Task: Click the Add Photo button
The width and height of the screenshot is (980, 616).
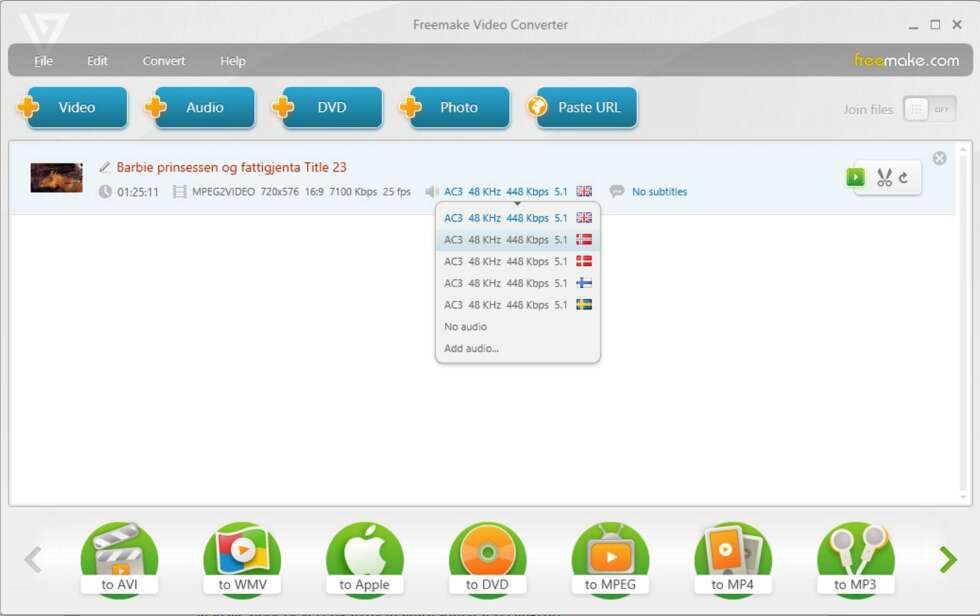Action: [x=455, y=107]
